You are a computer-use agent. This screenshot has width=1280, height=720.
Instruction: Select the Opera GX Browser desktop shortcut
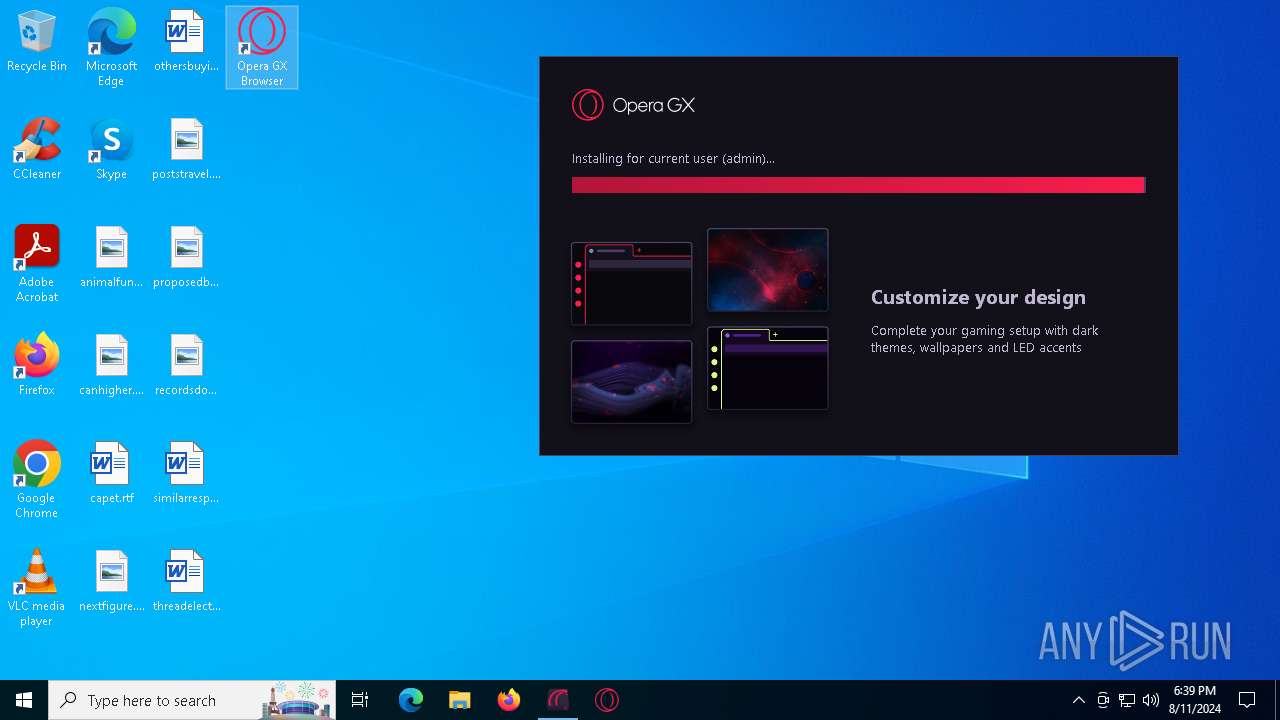(x=262, y=48)
